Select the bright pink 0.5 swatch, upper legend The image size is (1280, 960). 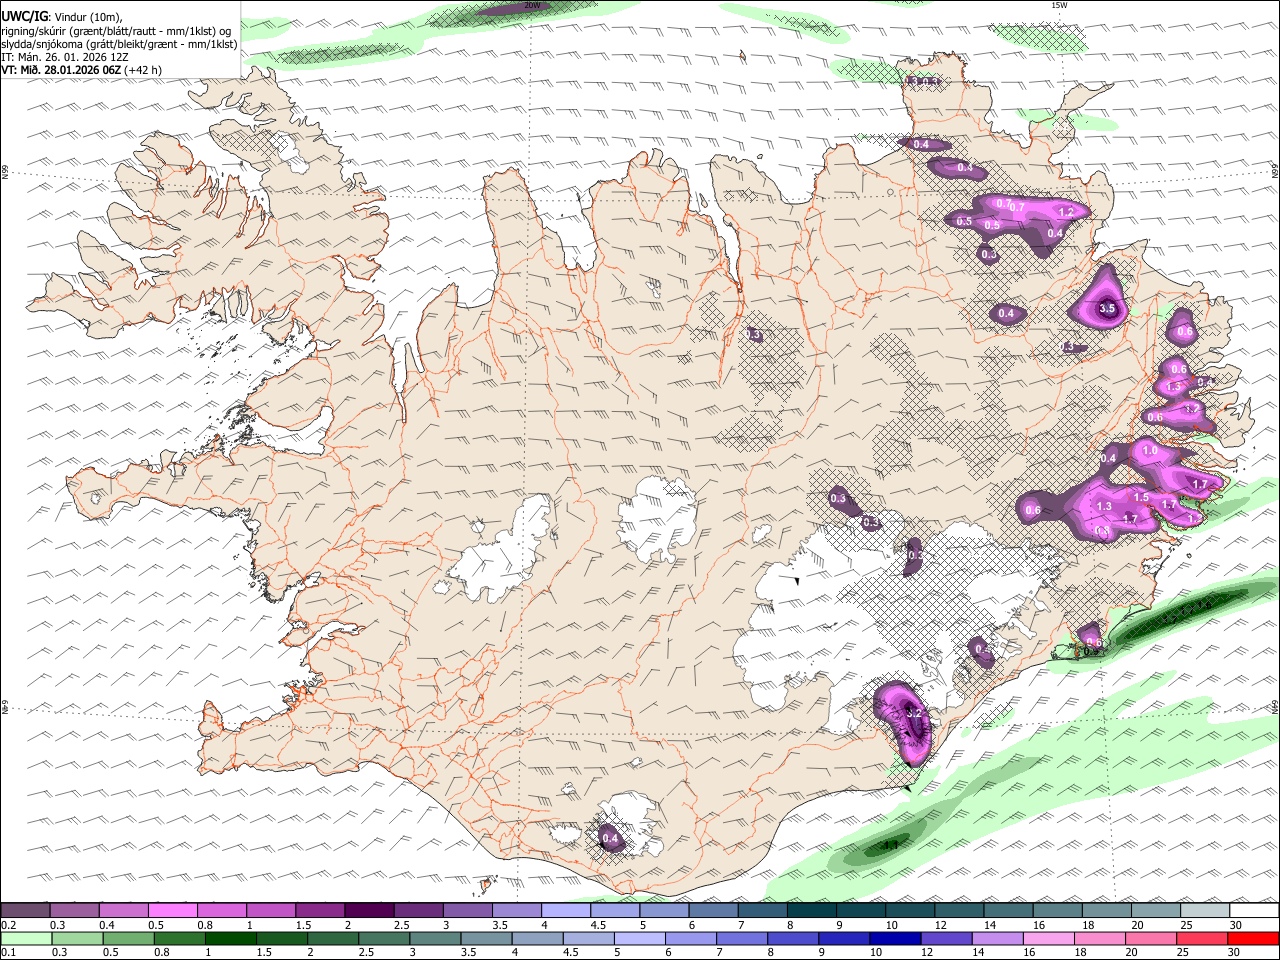coord(172,911)
